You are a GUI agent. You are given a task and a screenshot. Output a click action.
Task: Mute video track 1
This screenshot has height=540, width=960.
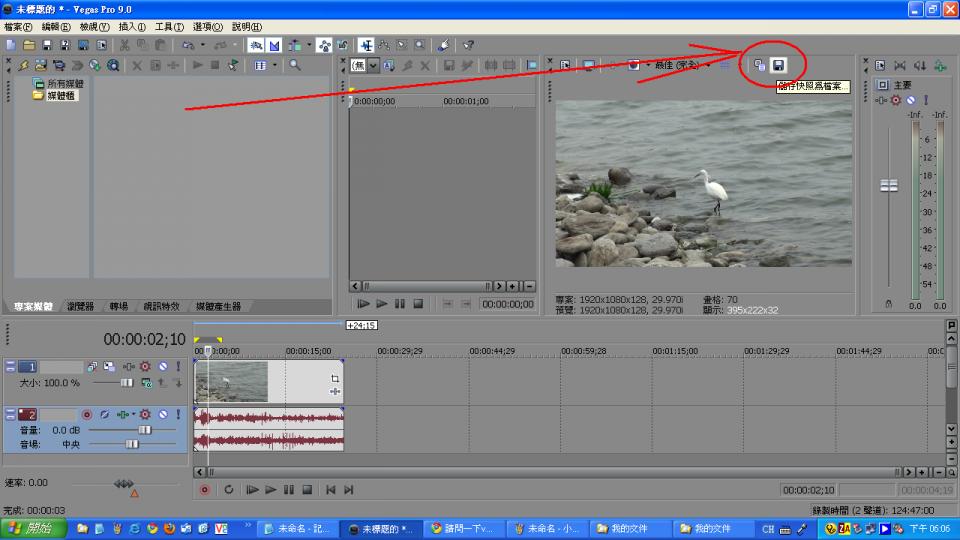(x=162, y=367)
